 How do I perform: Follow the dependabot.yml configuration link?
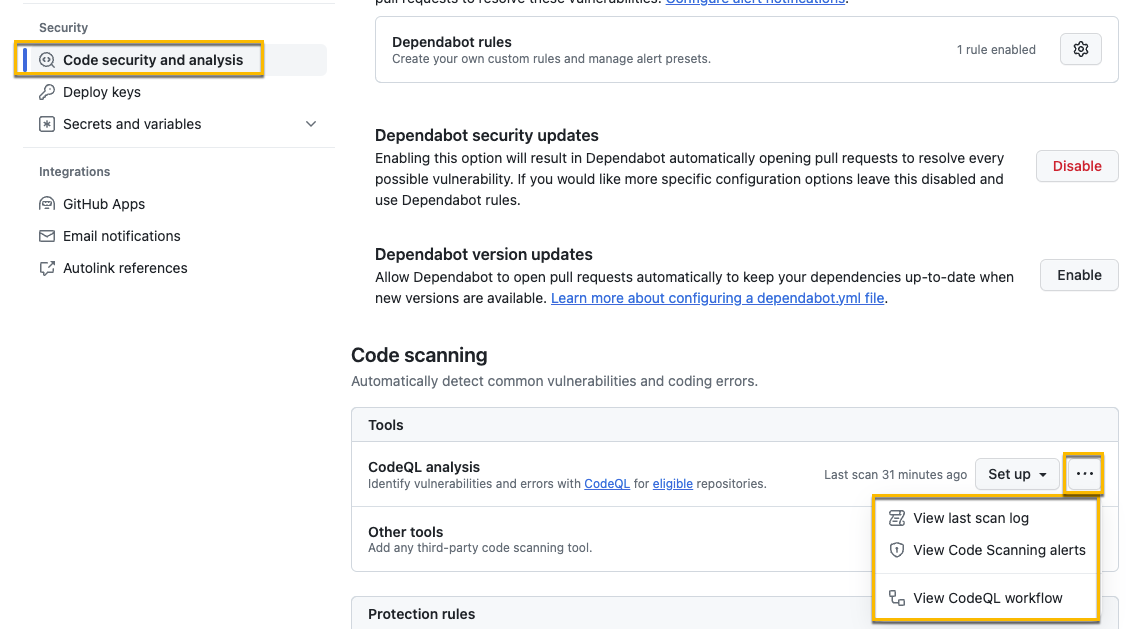pos(717,298)
